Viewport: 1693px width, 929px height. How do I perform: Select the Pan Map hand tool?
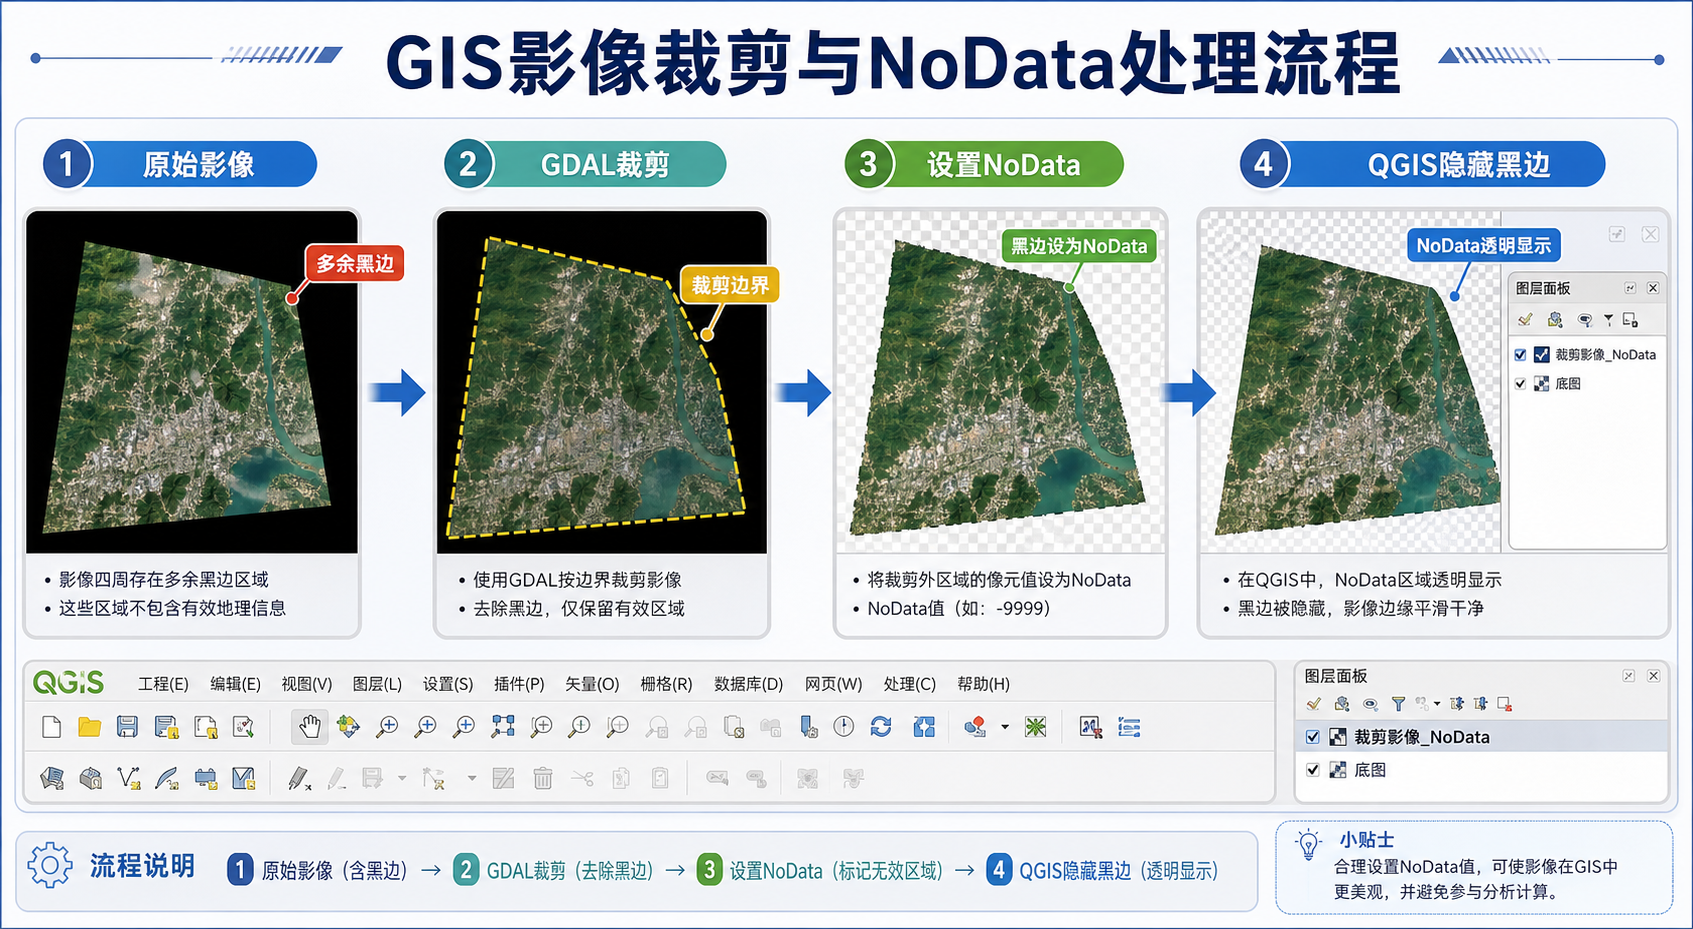point(310,727)
